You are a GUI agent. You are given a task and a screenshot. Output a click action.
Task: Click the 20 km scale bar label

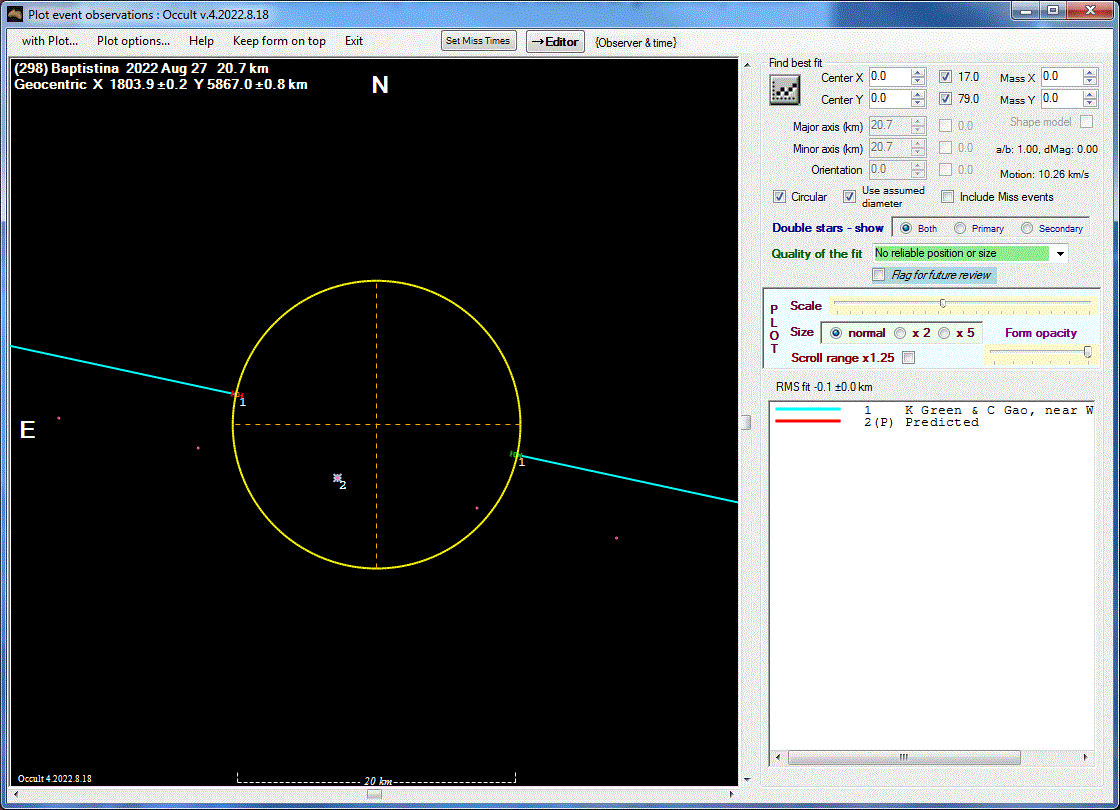378,781
